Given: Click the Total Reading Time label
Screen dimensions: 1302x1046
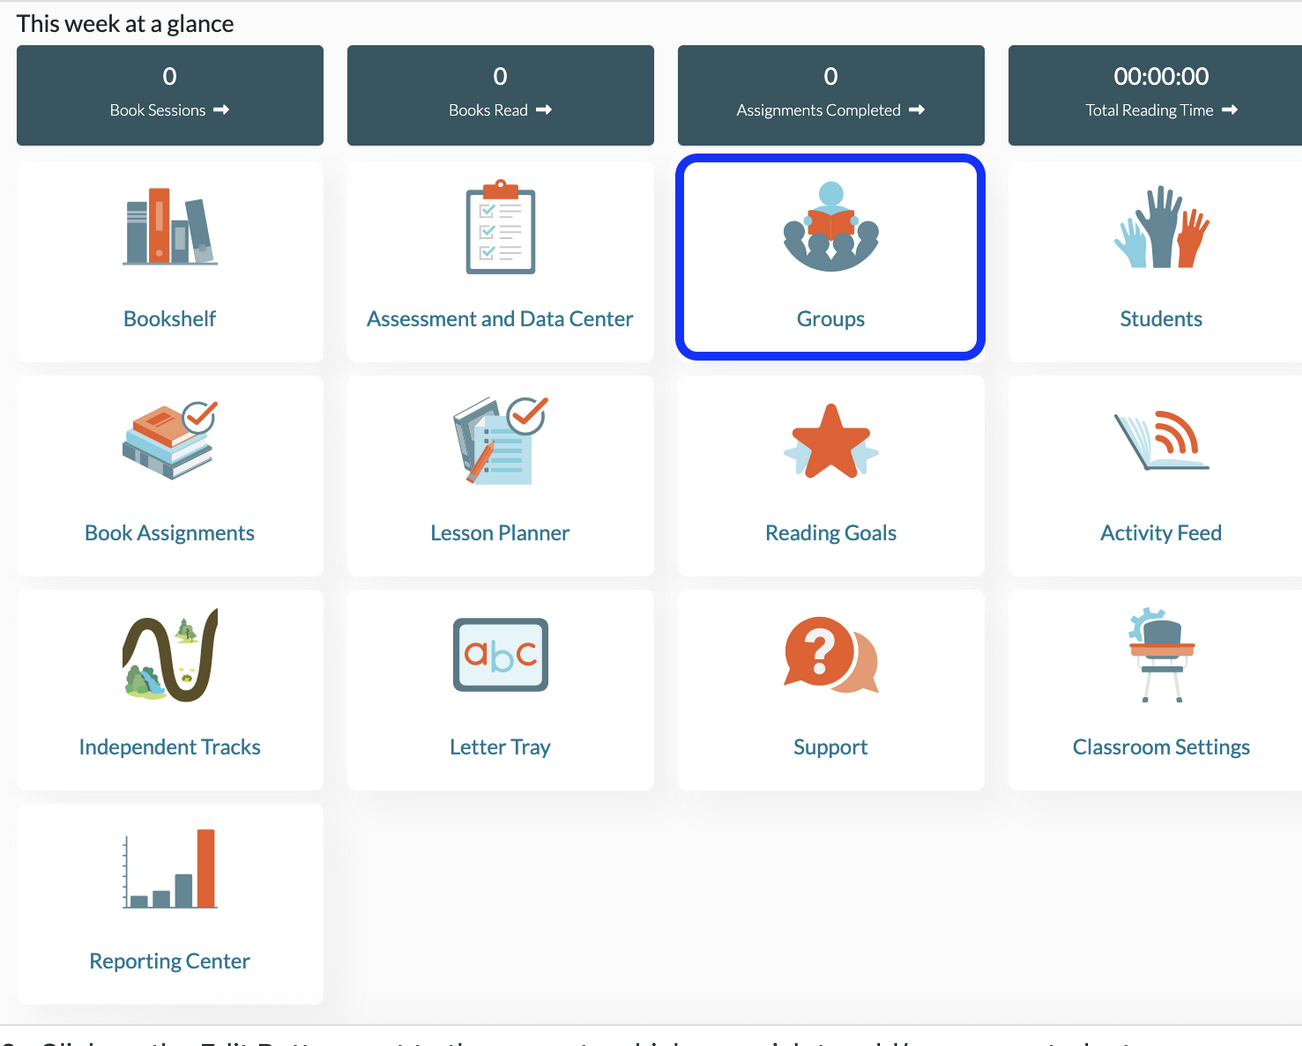Looking at the screenshot, I should (1150, 110).
